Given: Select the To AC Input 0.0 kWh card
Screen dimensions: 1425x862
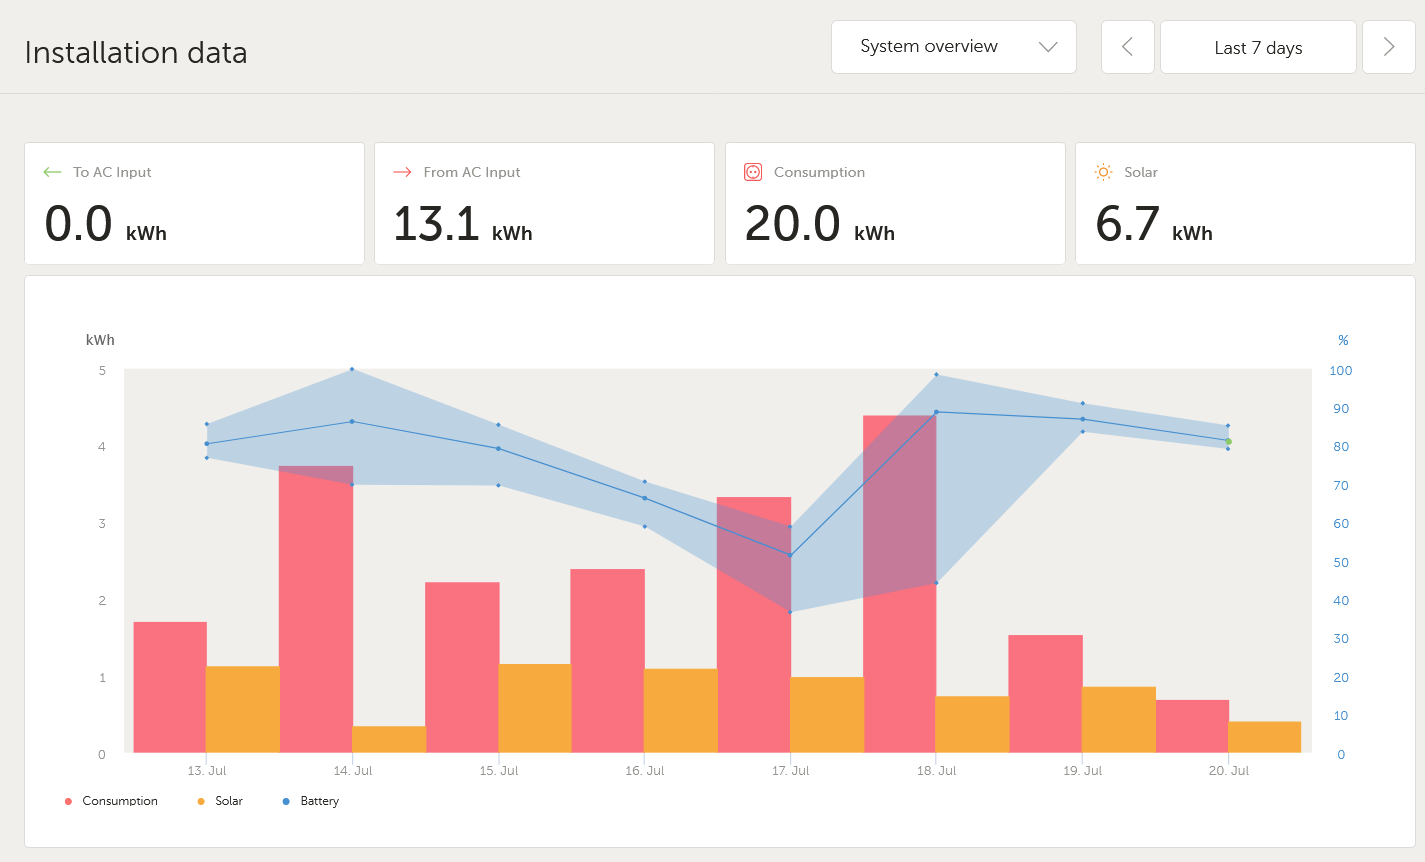Looking at the screenshot, I should pyautogui.click(x=194, y=203).
